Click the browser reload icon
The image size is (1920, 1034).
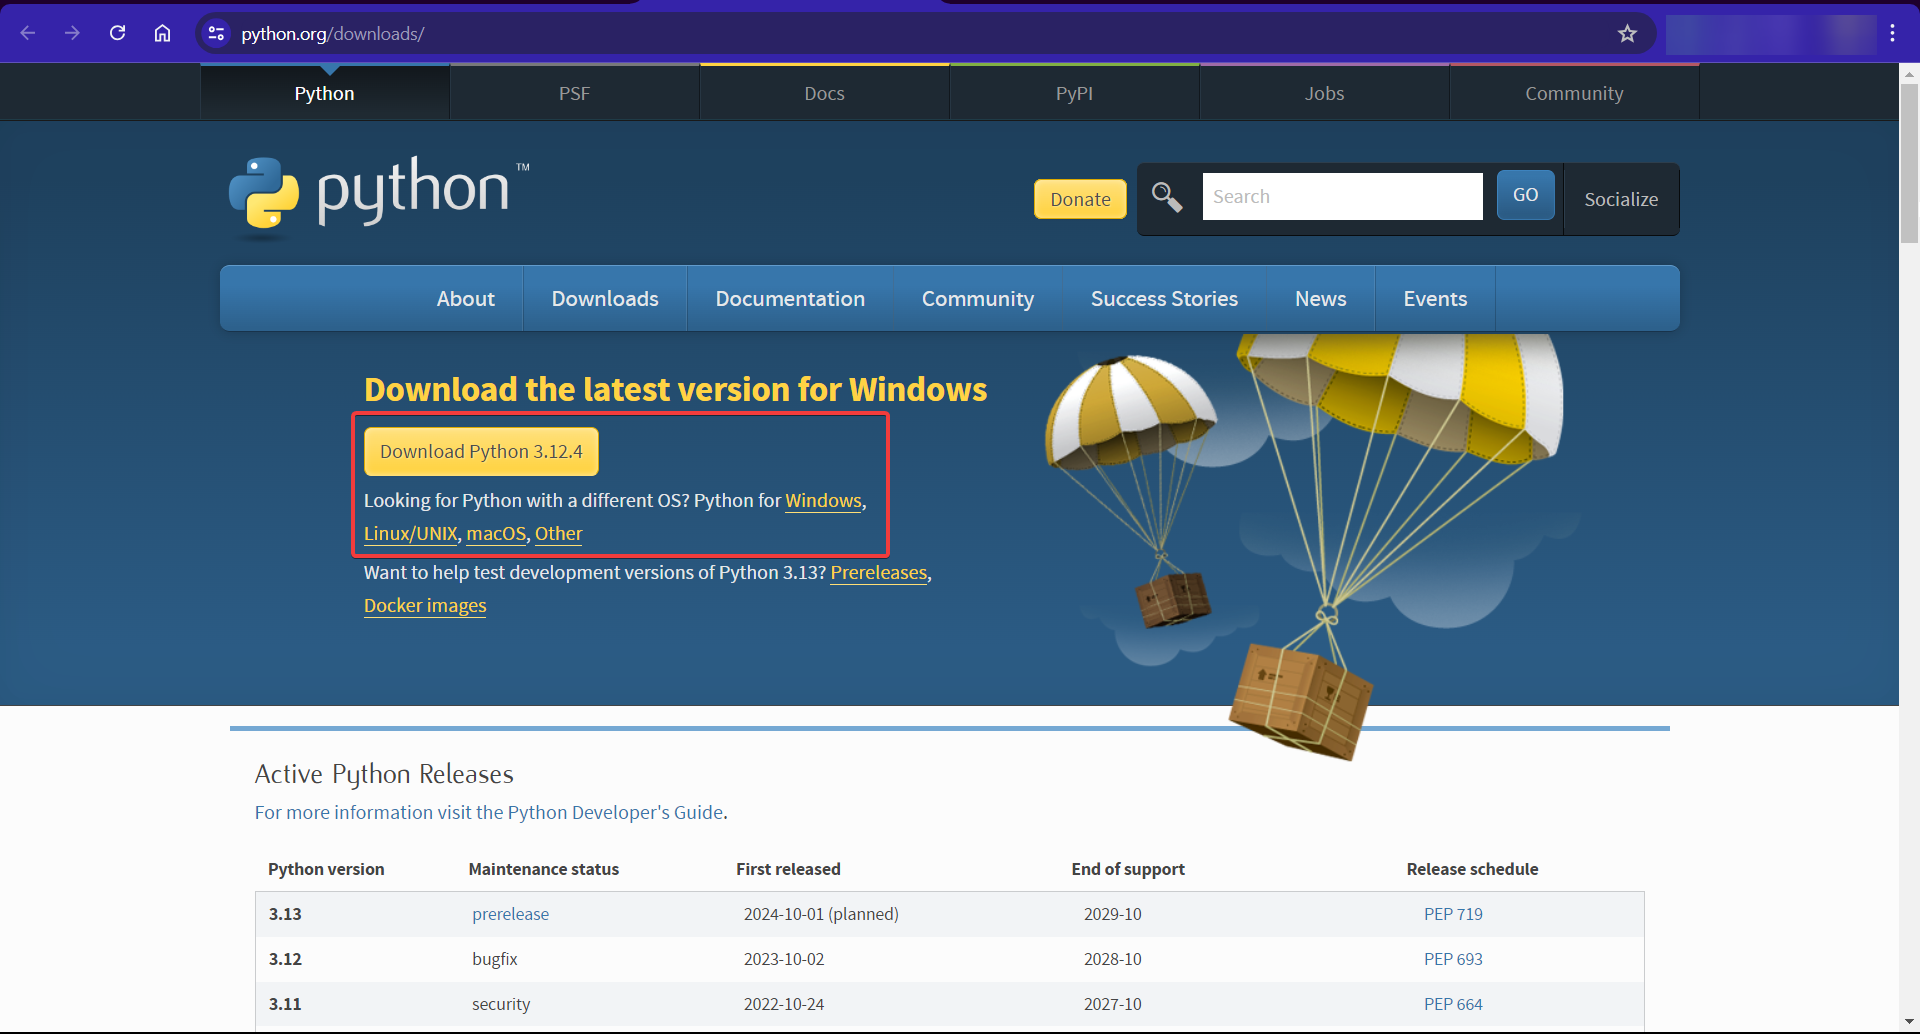[117, 33]
